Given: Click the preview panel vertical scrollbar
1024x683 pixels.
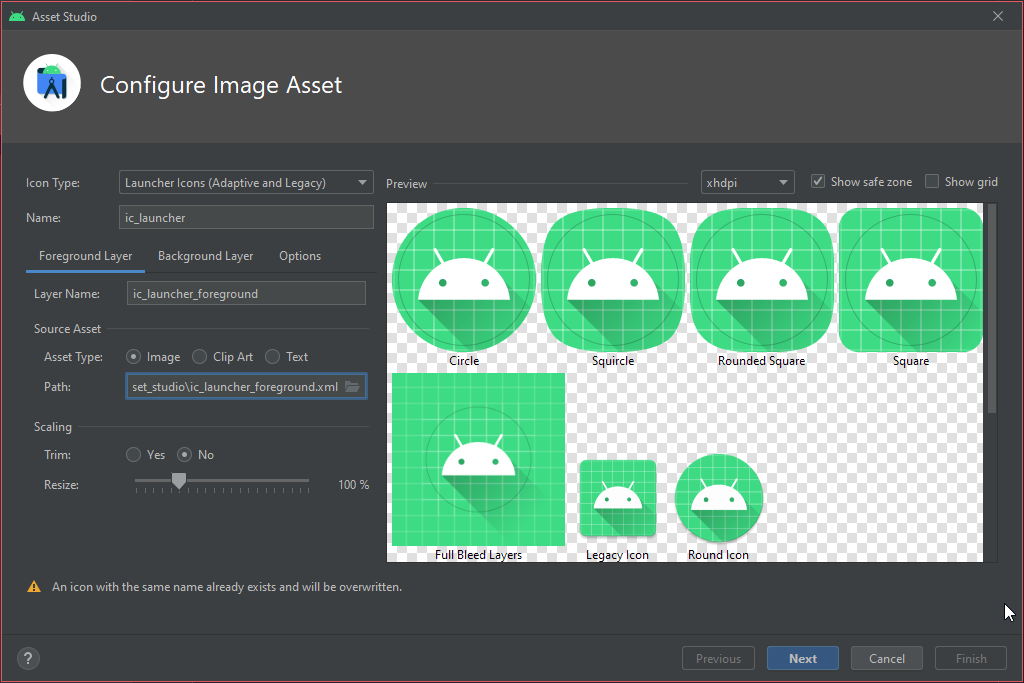Looking at the screenshot, I should click(992, 308).
